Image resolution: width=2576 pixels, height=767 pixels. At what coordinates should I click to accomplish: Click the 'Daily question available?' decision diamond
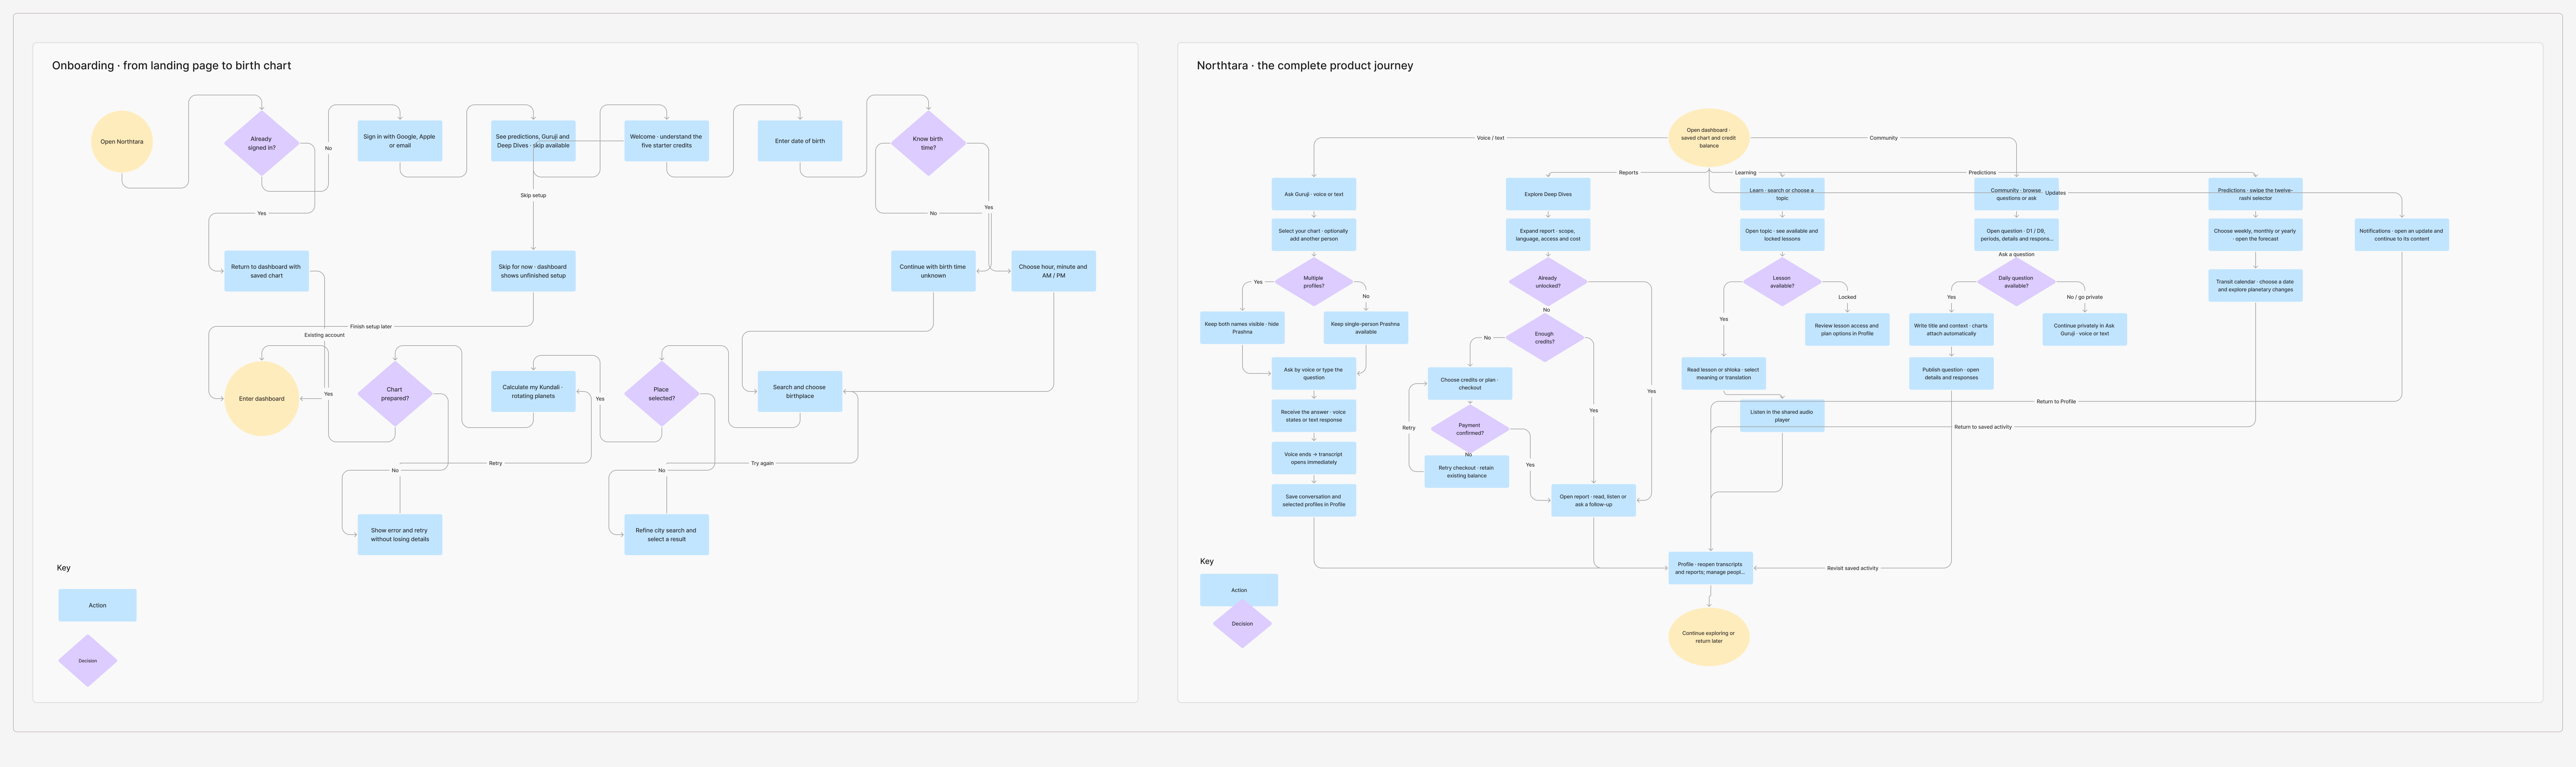click(2016, 282)
